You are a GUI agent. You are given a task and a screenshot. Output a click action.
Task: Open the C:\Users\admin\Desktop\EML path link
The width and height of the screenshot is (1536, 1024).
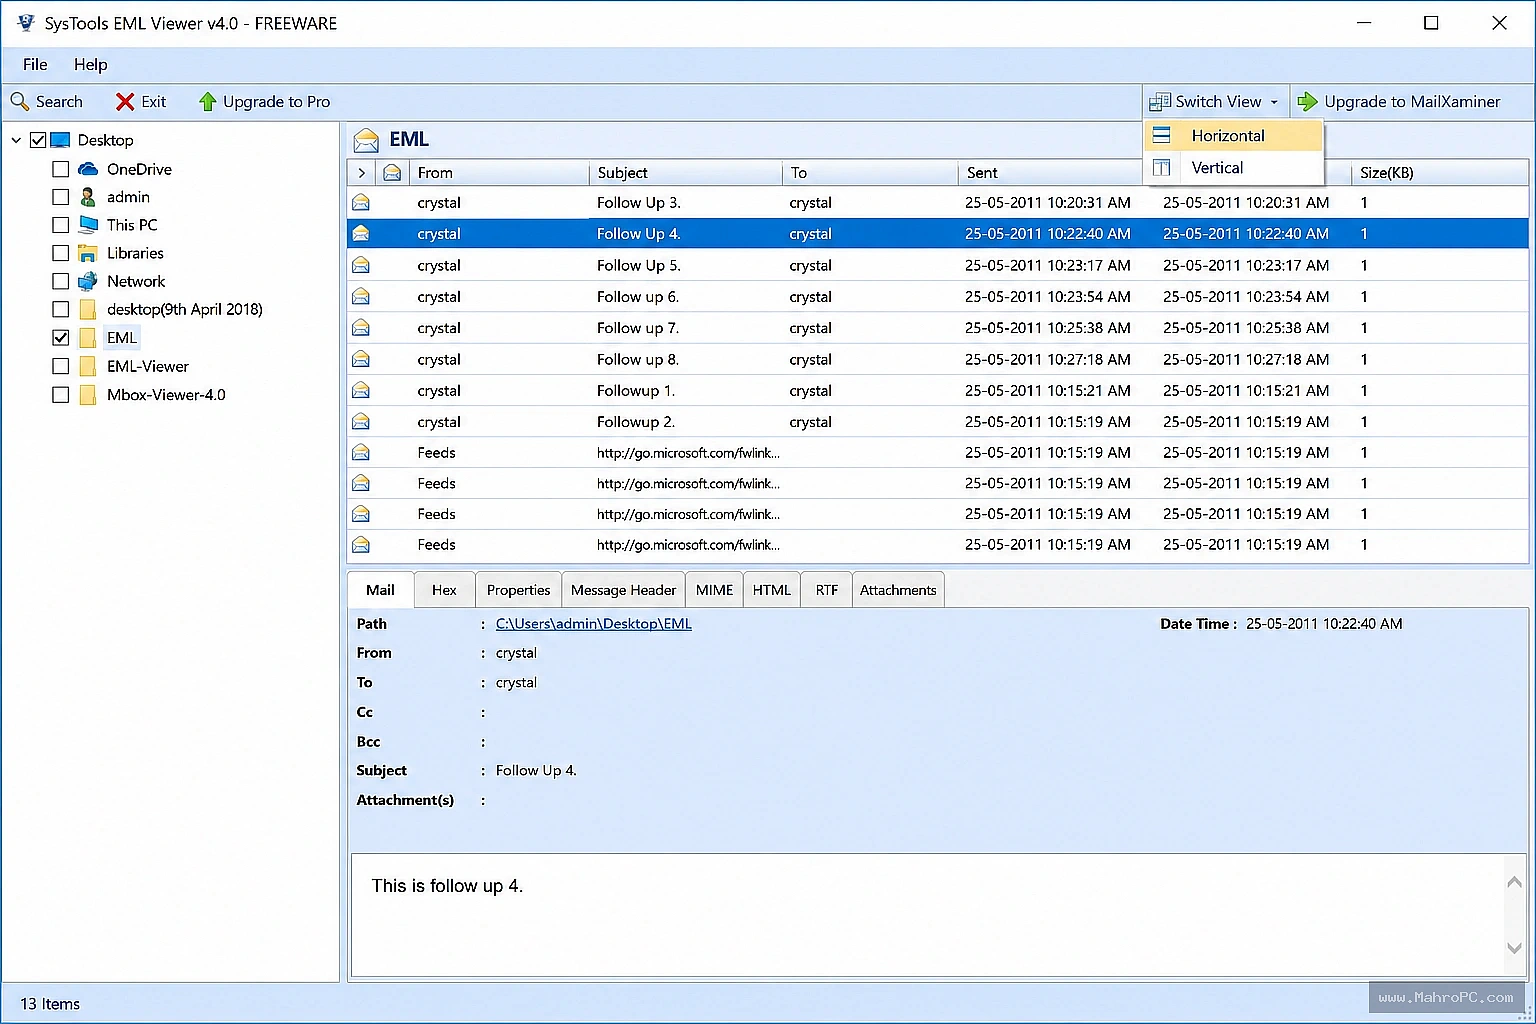pyautogui.click(x=593, y=624)
